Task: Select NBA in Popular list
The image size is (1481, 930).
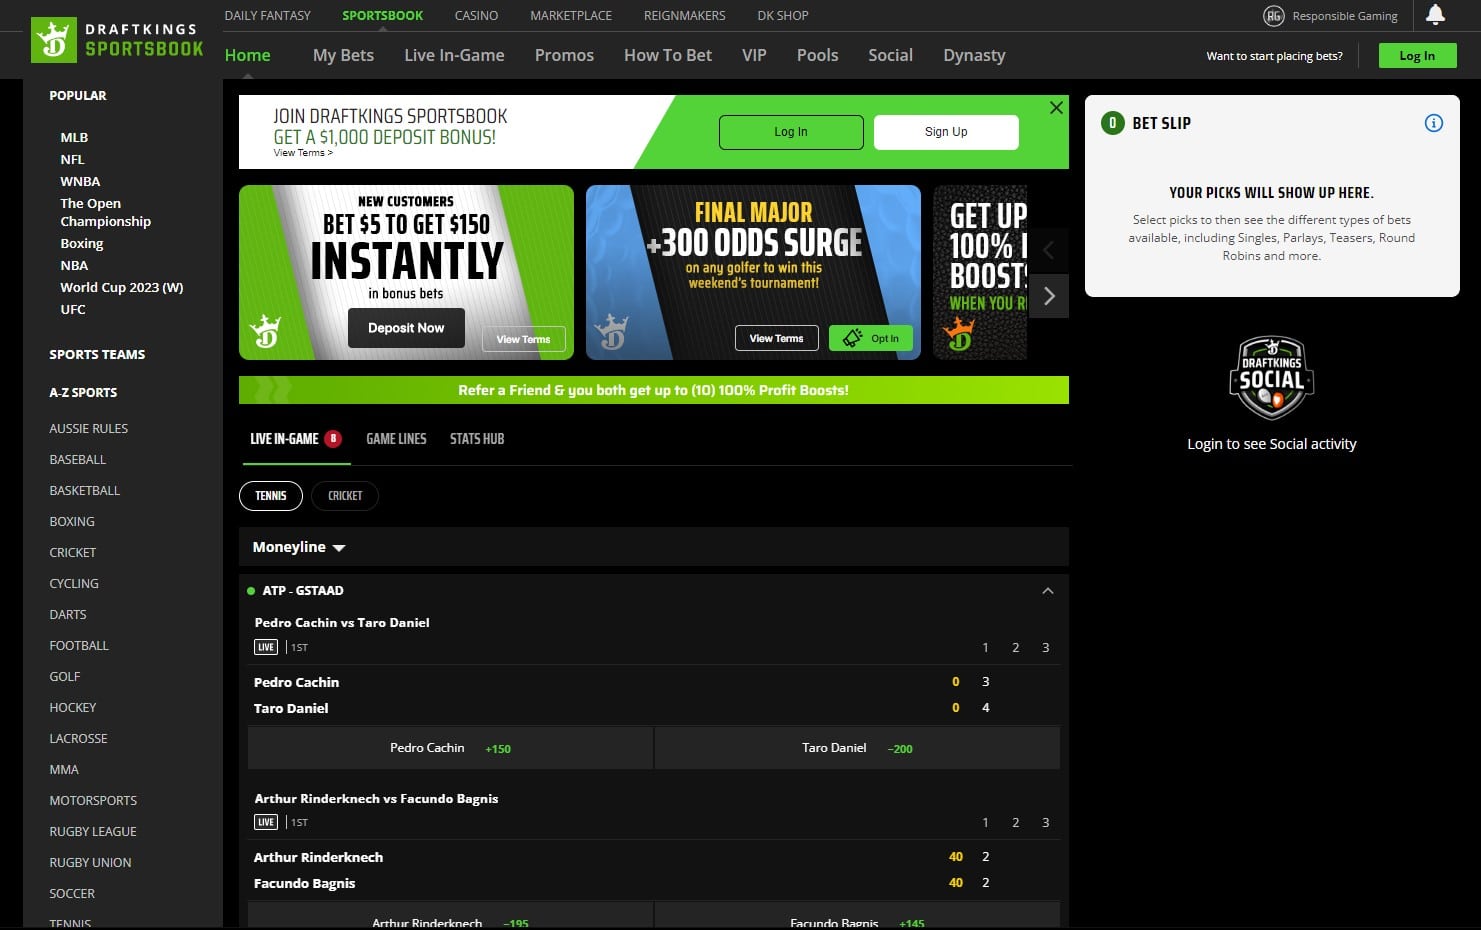Action: pos(74,265)
